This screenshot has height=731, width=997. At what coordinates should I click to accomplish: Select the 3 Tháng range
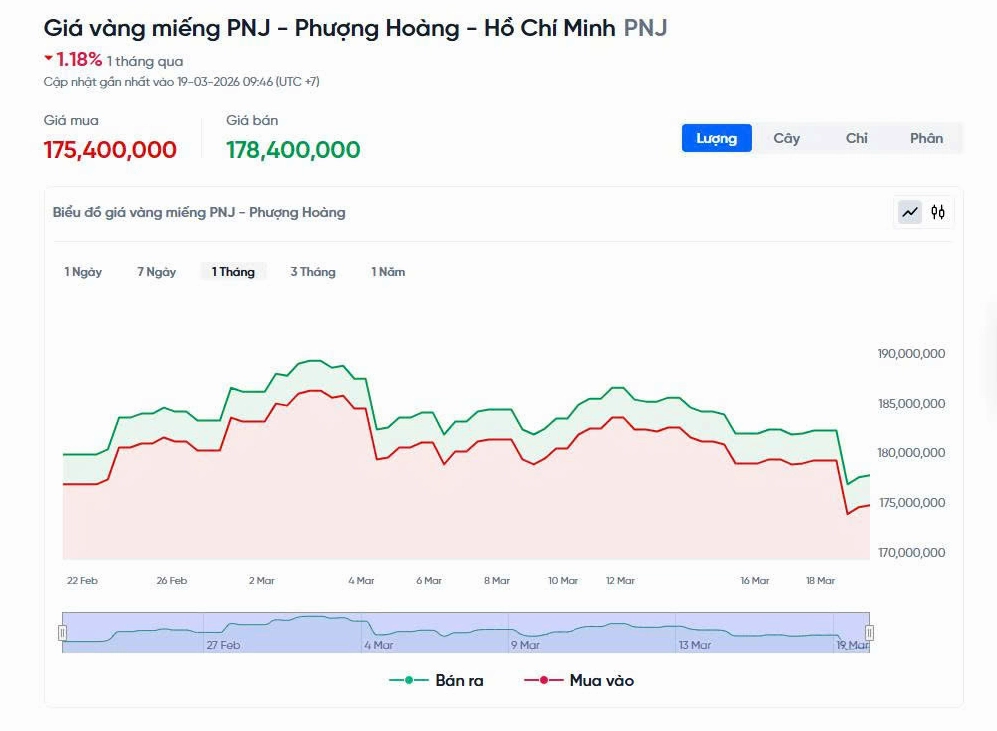311,271
